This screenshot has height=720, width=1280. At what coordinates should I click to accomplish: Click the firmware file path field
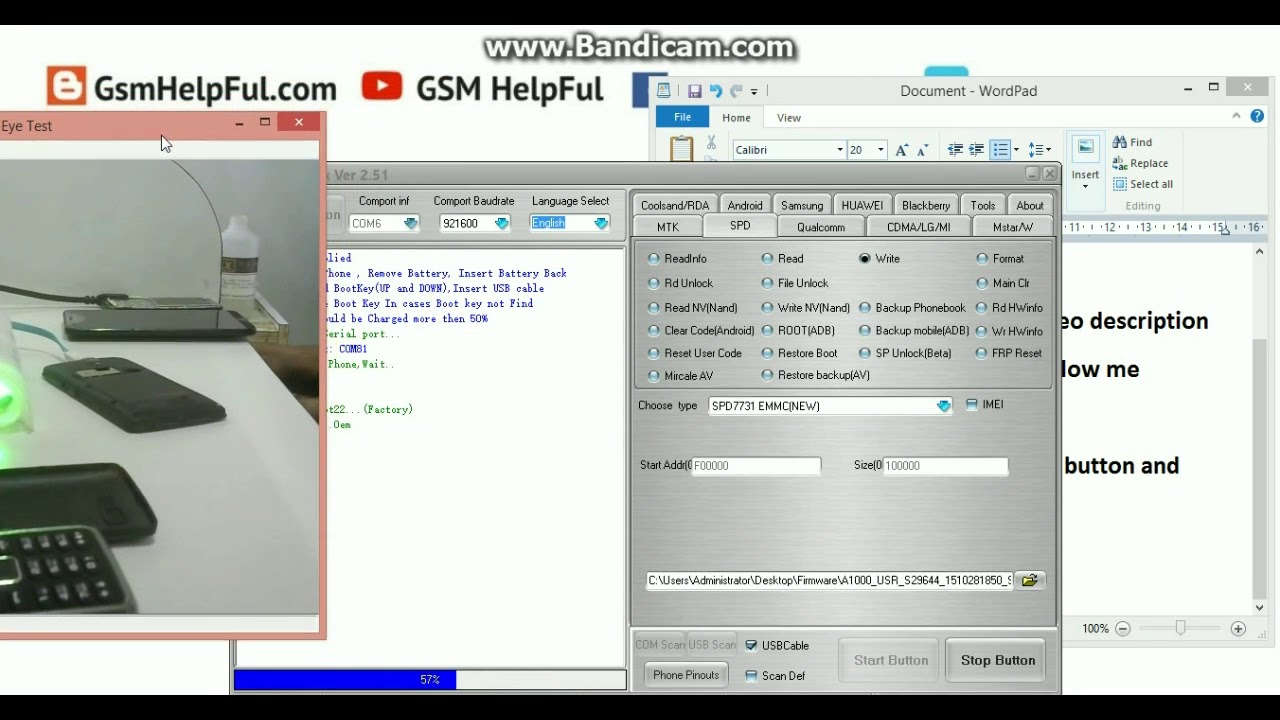(x=830, y=580)
